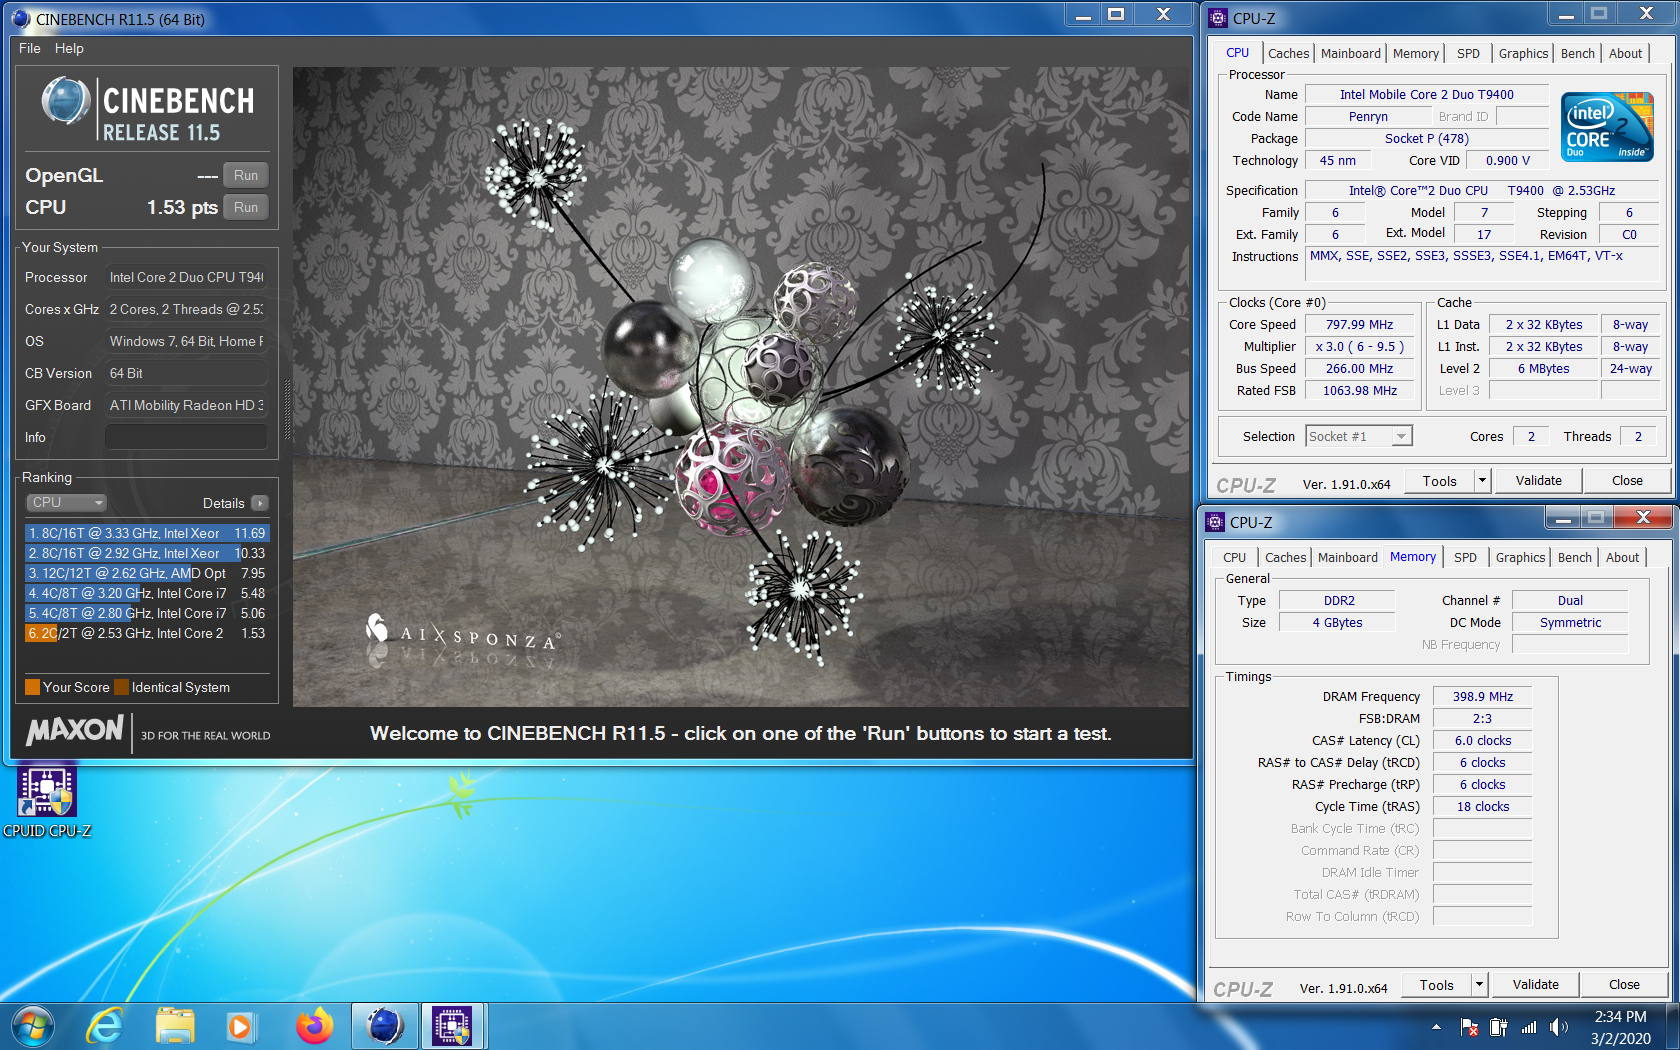
Task: Launch Firefox from the taskbar
Action: tap(314, 1027)
